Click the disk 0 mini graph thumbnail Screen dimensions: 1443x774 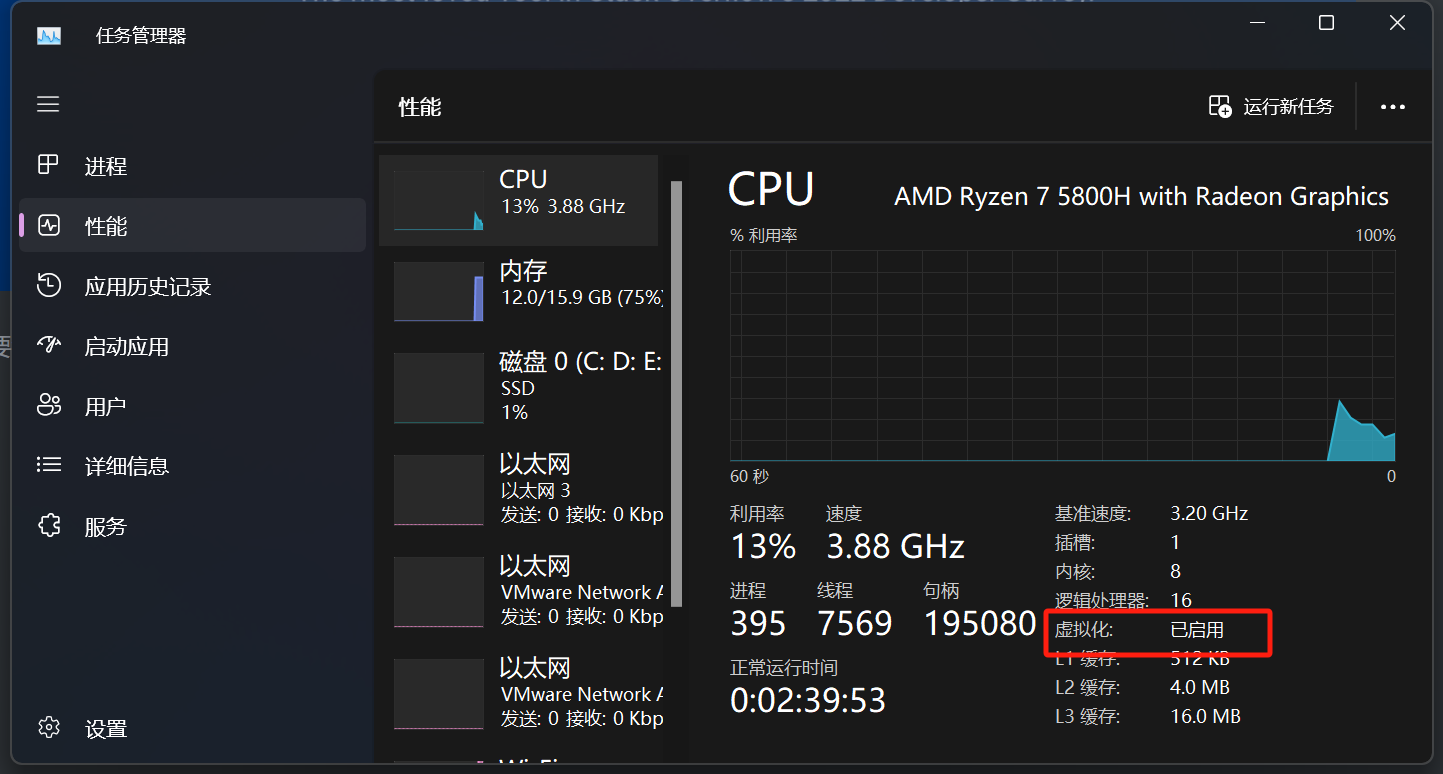click(x=438, y=388)
